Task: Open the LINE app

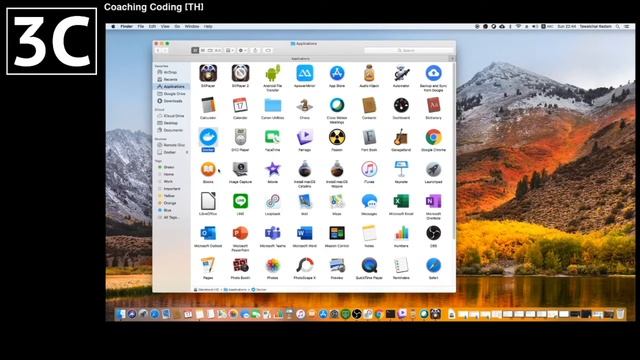Action: tap(240, 201)
